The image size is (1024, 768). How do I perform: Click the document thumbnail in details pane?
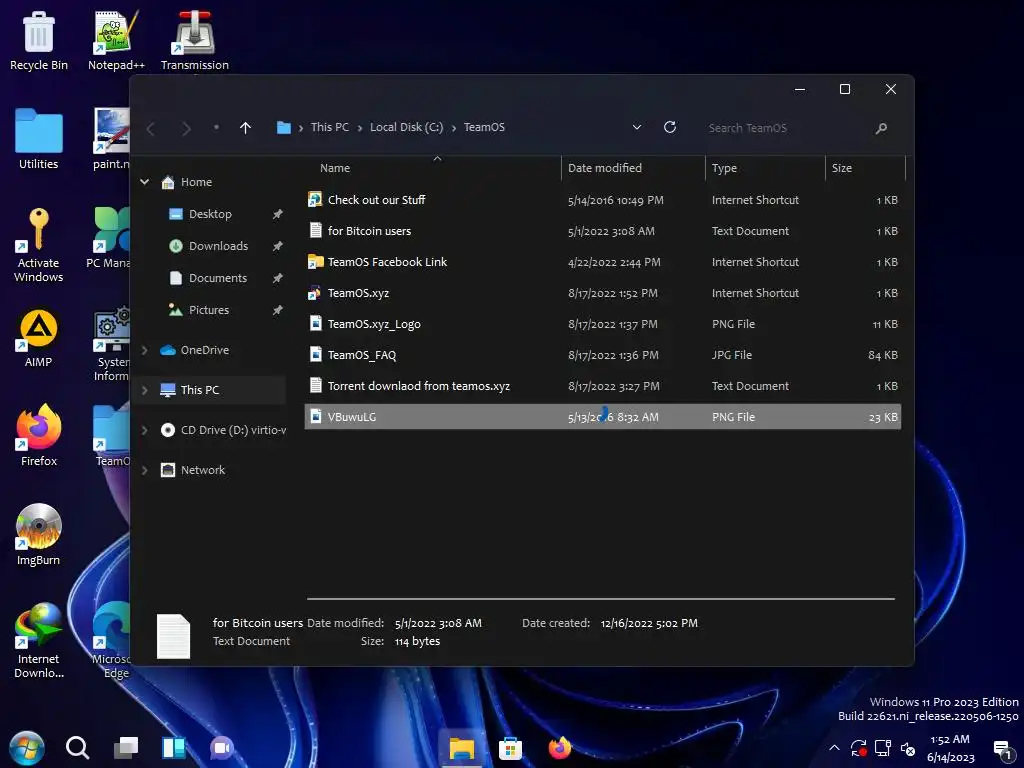(x=174, y=636)
